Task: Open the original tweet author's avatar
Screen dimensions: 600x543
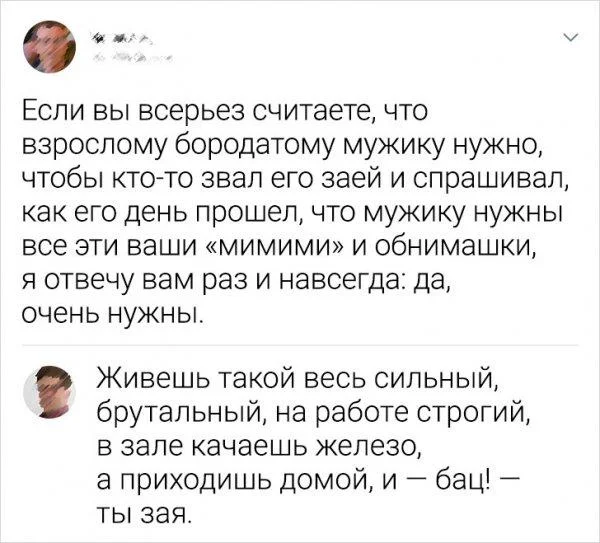Action: [49, 46]
